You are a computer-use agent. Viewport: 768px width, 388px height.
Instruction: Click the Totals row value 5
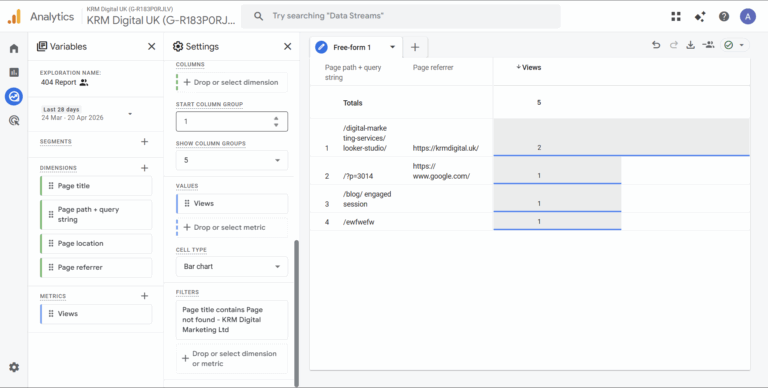pos(539,103)
